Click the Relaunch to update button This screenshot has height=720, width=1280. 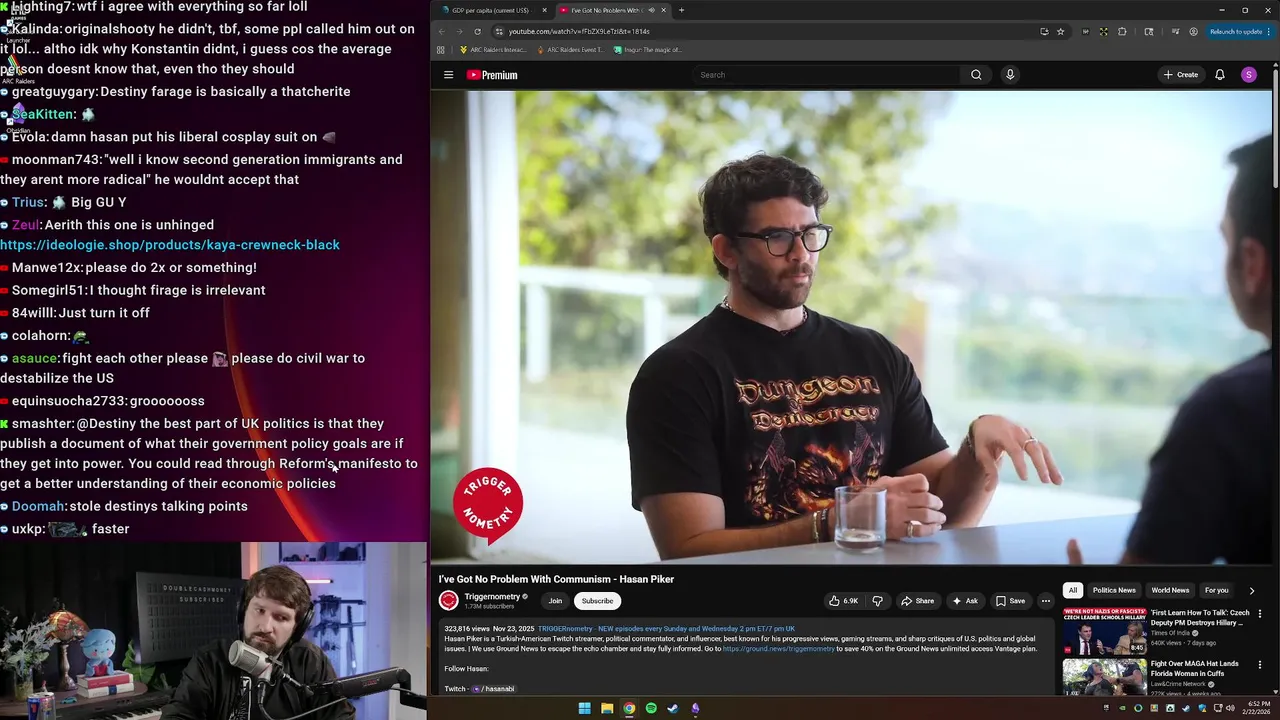(x=1236, y=31)
